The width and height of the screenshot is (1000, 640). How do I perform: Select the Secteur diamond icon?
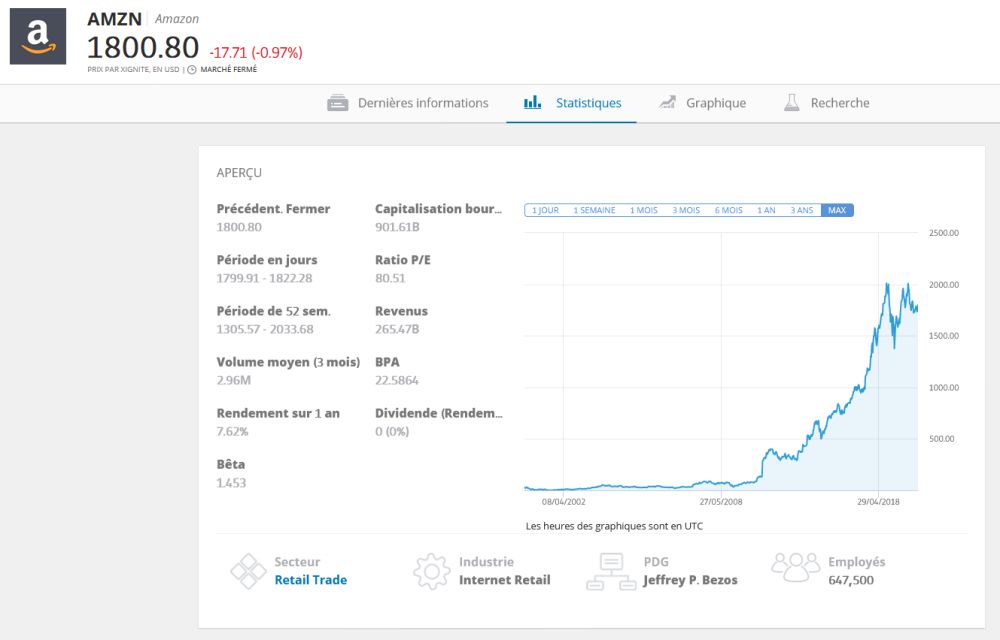click(249, 570)
